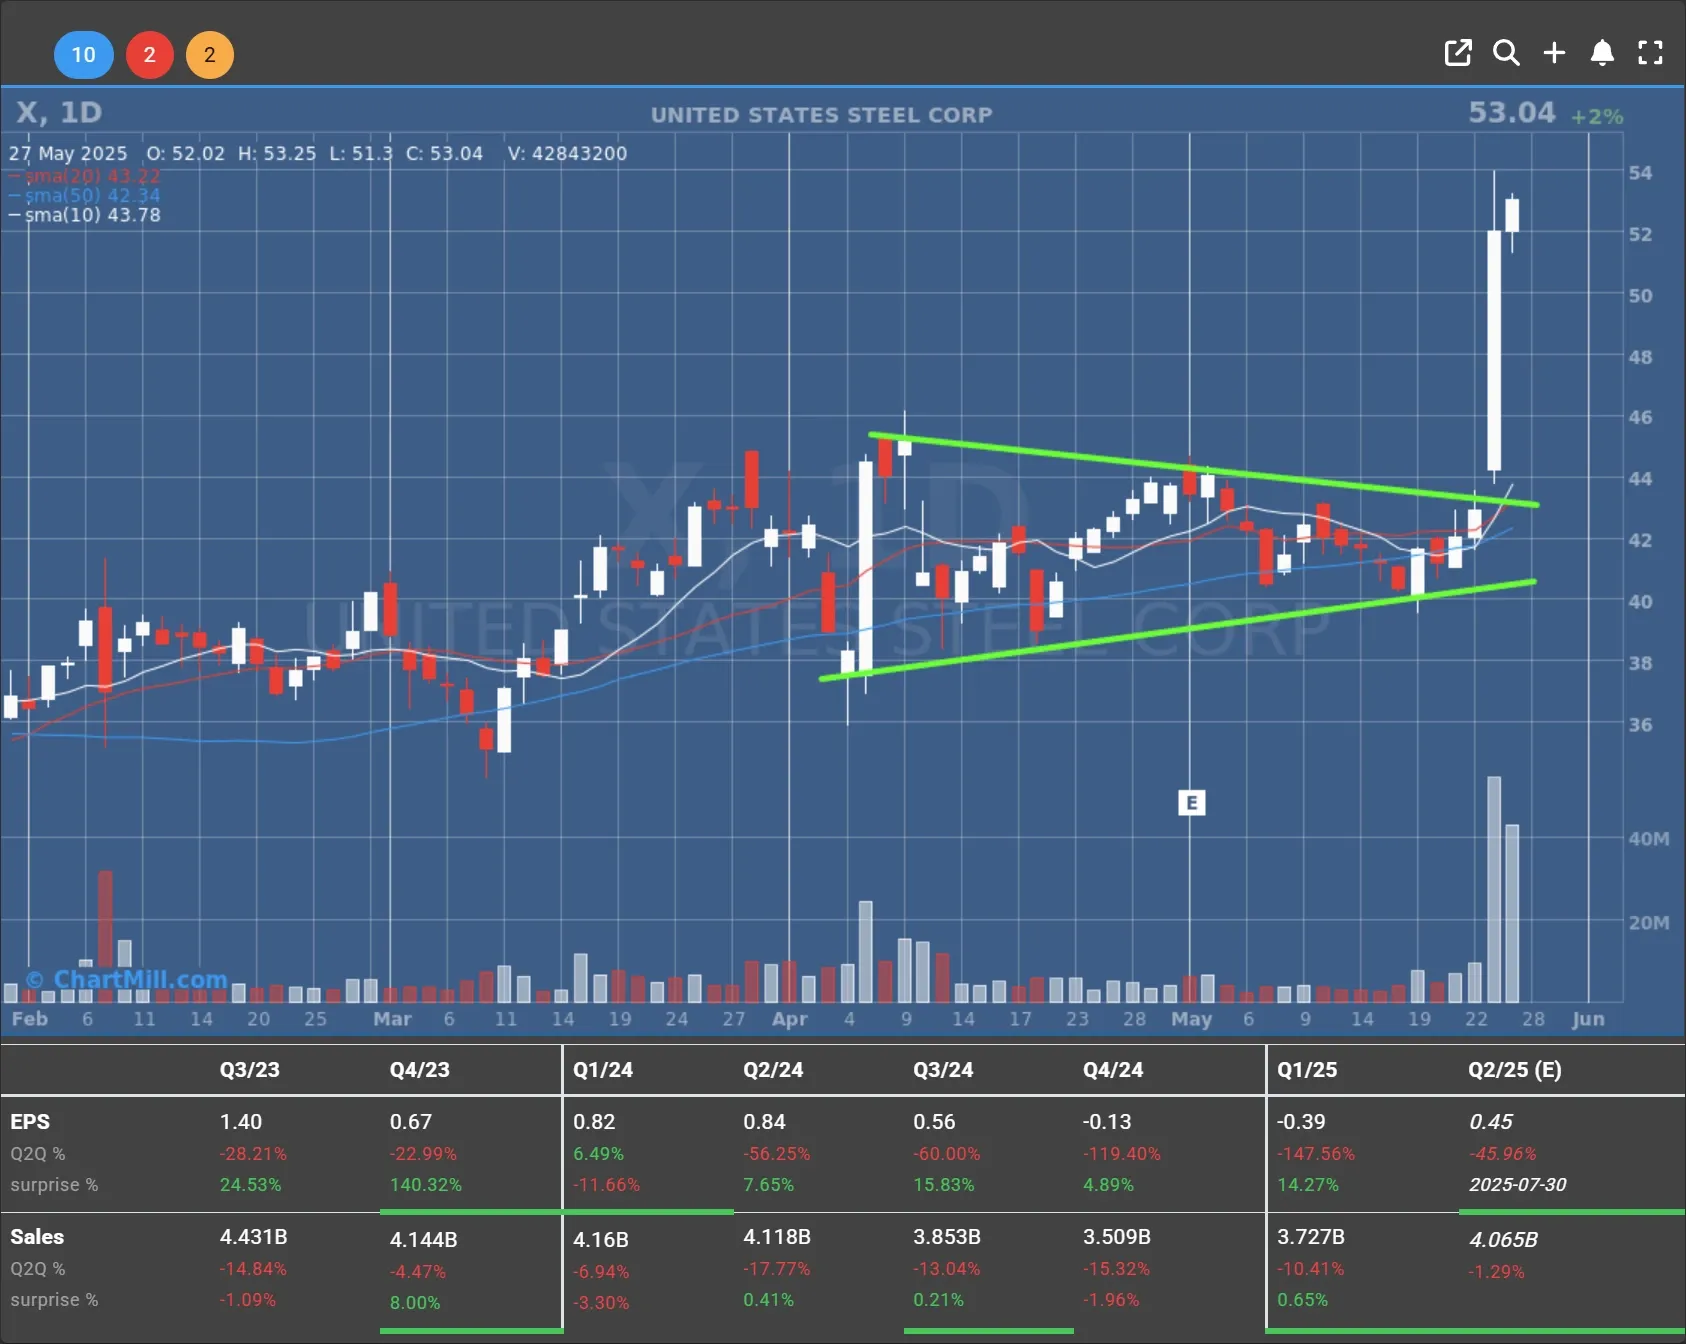Click the red 2 badge

150,54
